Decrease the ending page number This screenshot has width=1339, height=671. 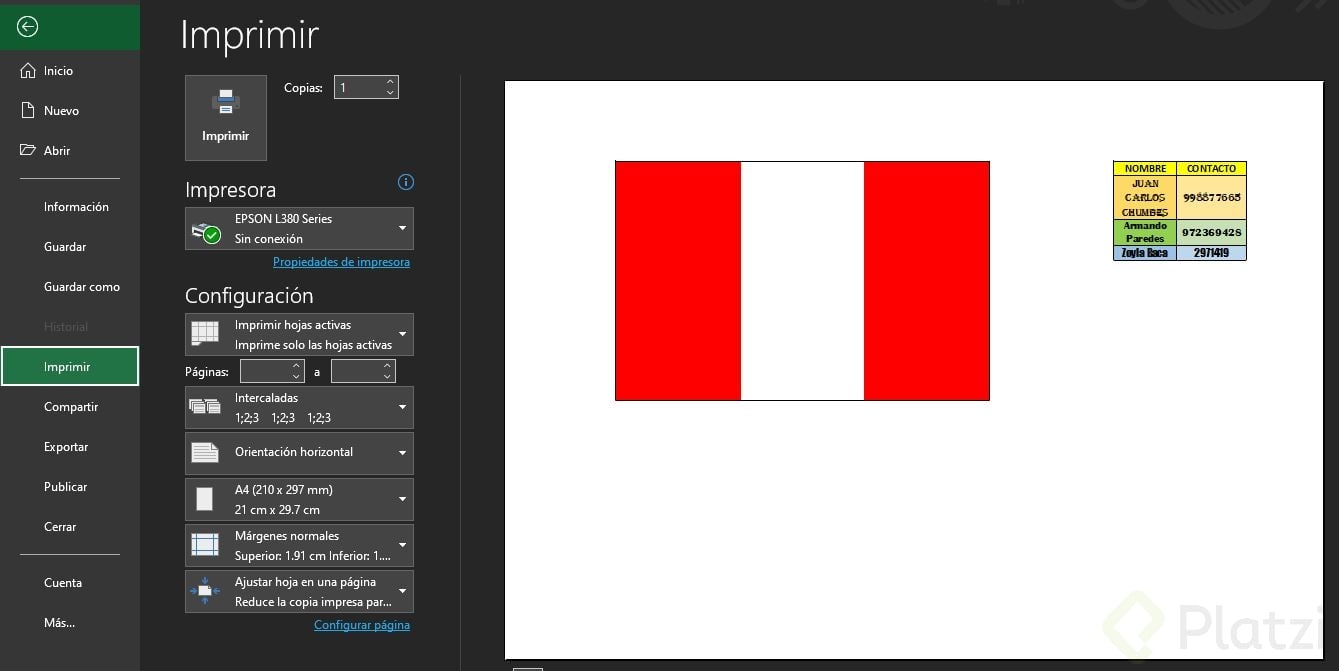(x=388, y=377)
